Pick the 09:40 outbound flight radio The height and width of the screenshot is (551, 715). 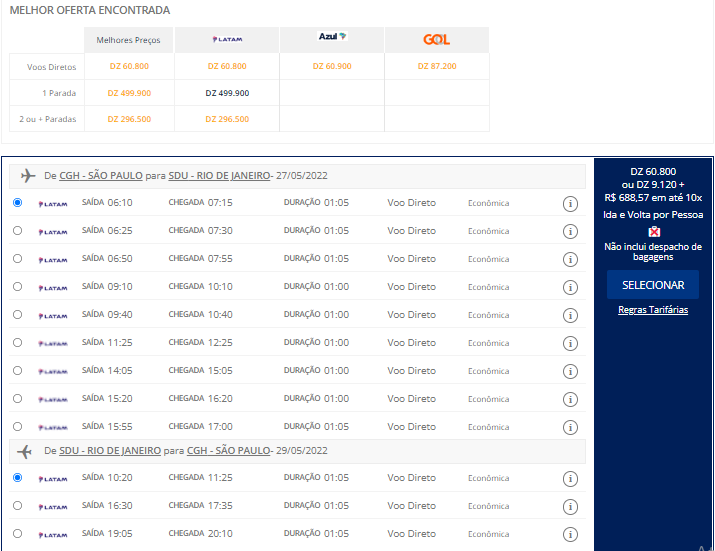[x=17, y=314]
